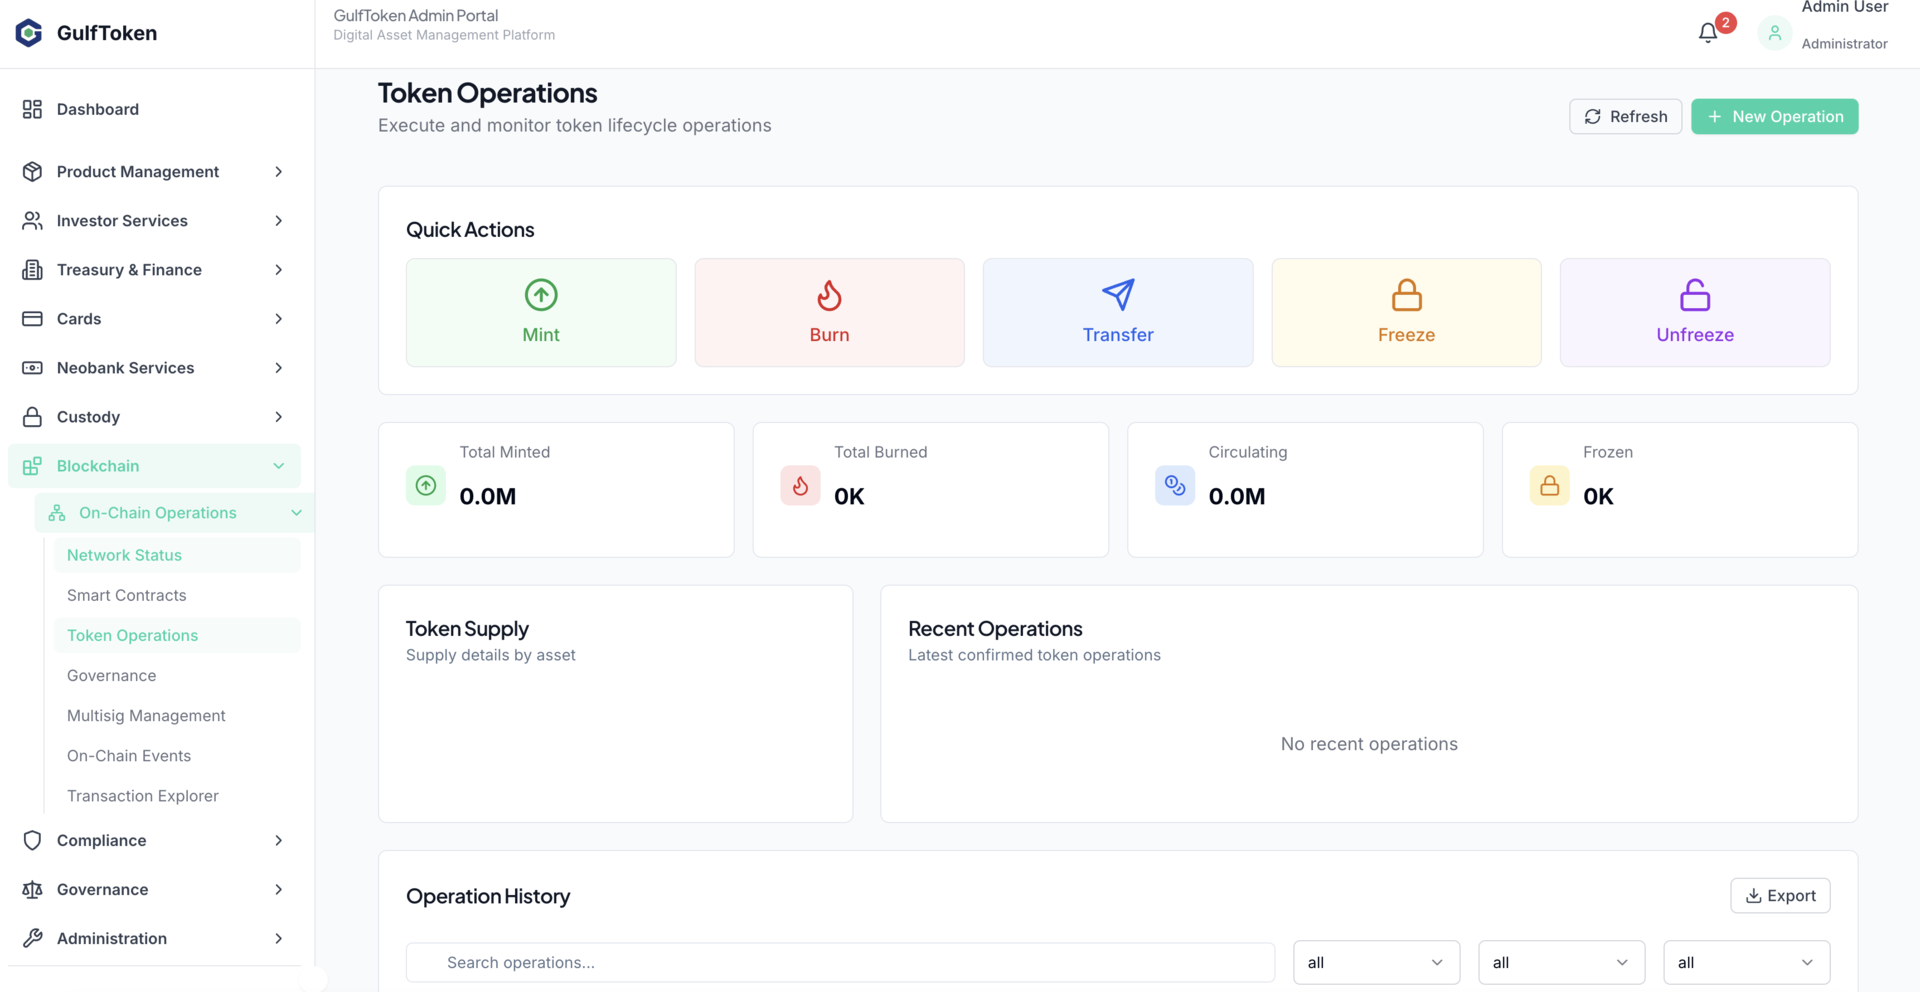The width and height of the screenshot is (1920, 992).
Task: Click the Refresh button
Action: (x=1625, y=116)
